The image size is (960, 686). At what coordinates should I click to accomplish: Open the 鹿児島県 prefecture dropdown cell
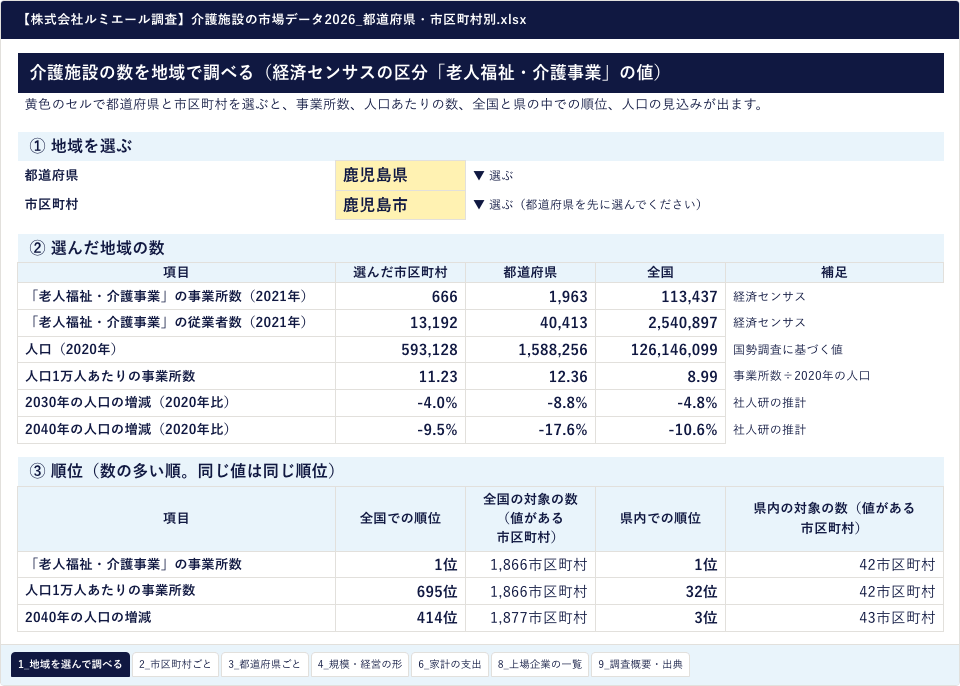click(x=400, y=175)
